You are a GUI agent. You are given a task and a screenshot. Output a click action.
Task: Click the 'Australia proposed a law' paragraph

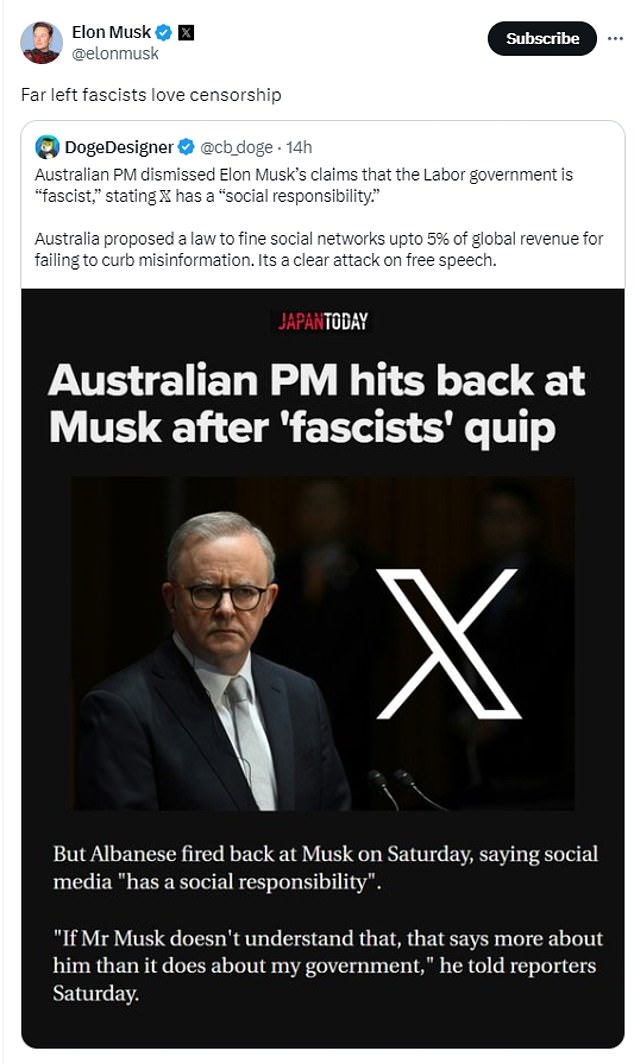coord(318,249)
